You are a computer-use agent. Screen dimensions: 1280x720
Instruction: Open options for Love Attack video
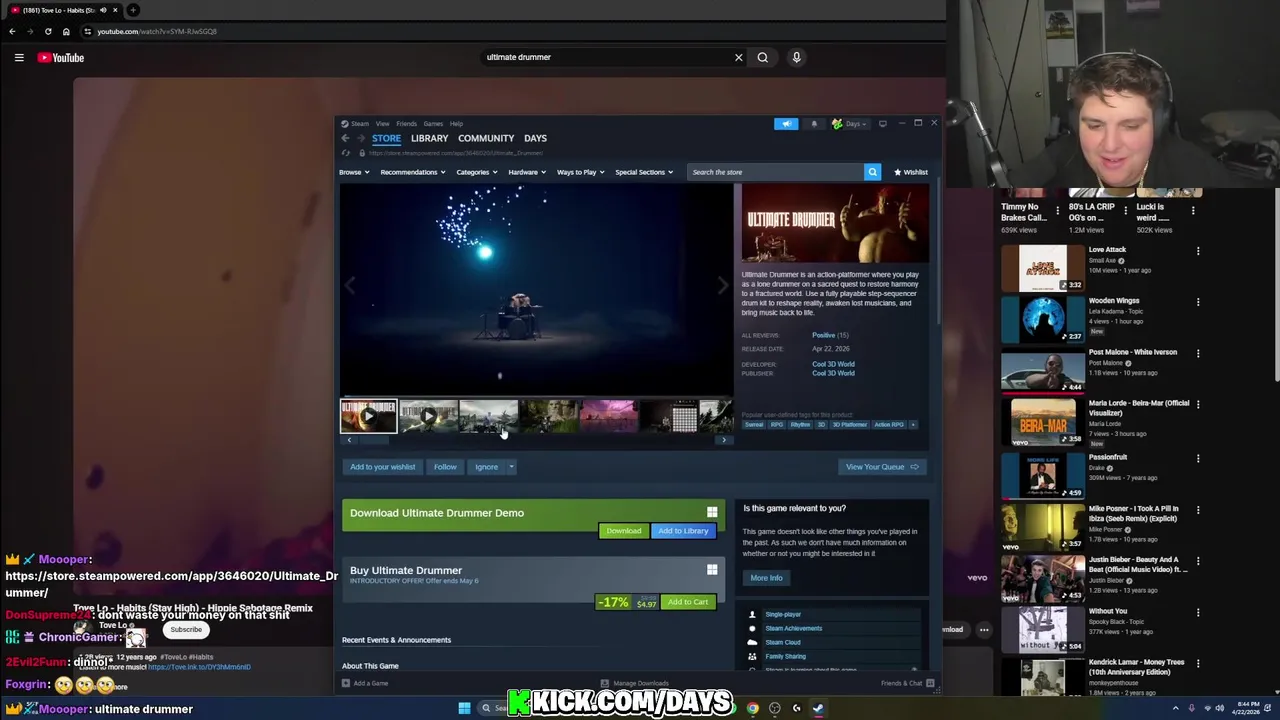tap(1198, 251)
